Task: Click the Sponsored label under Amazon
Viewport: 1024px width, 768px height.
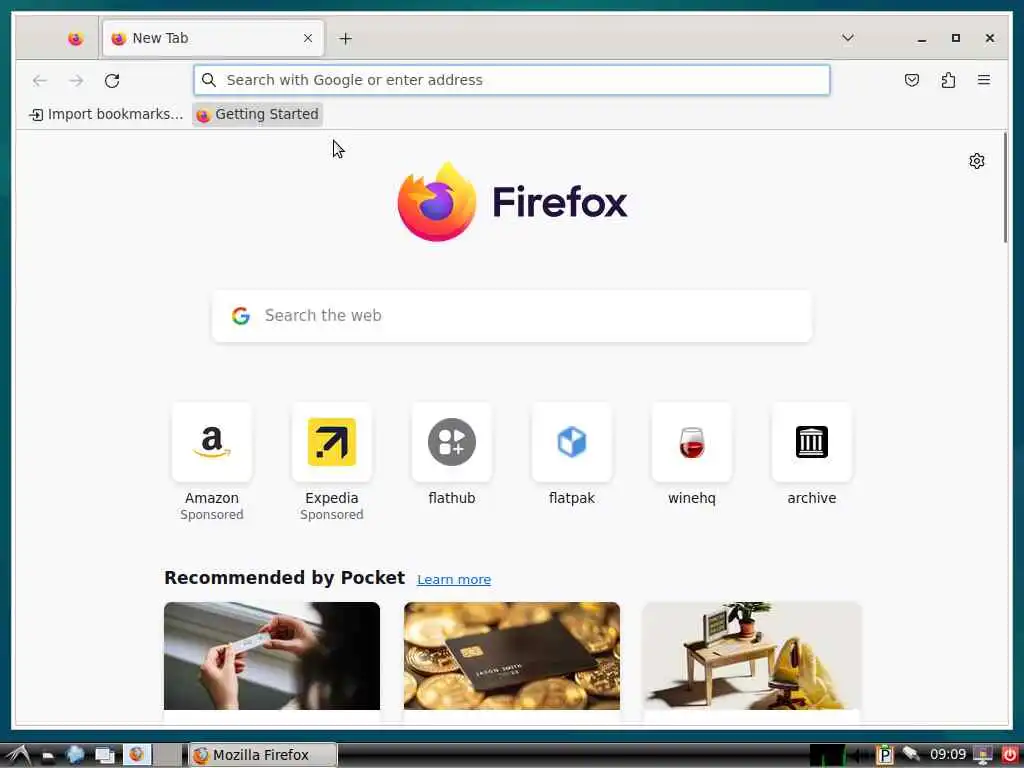Action: pos(212,515)
